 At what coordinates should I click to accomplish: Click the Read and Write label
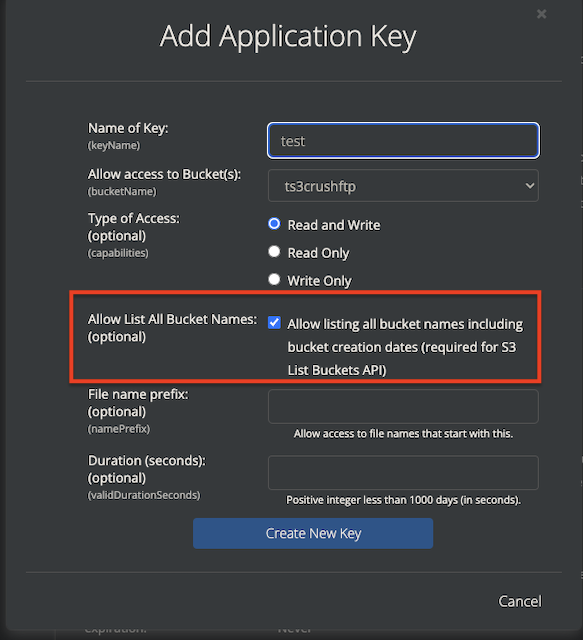(334, 225)
